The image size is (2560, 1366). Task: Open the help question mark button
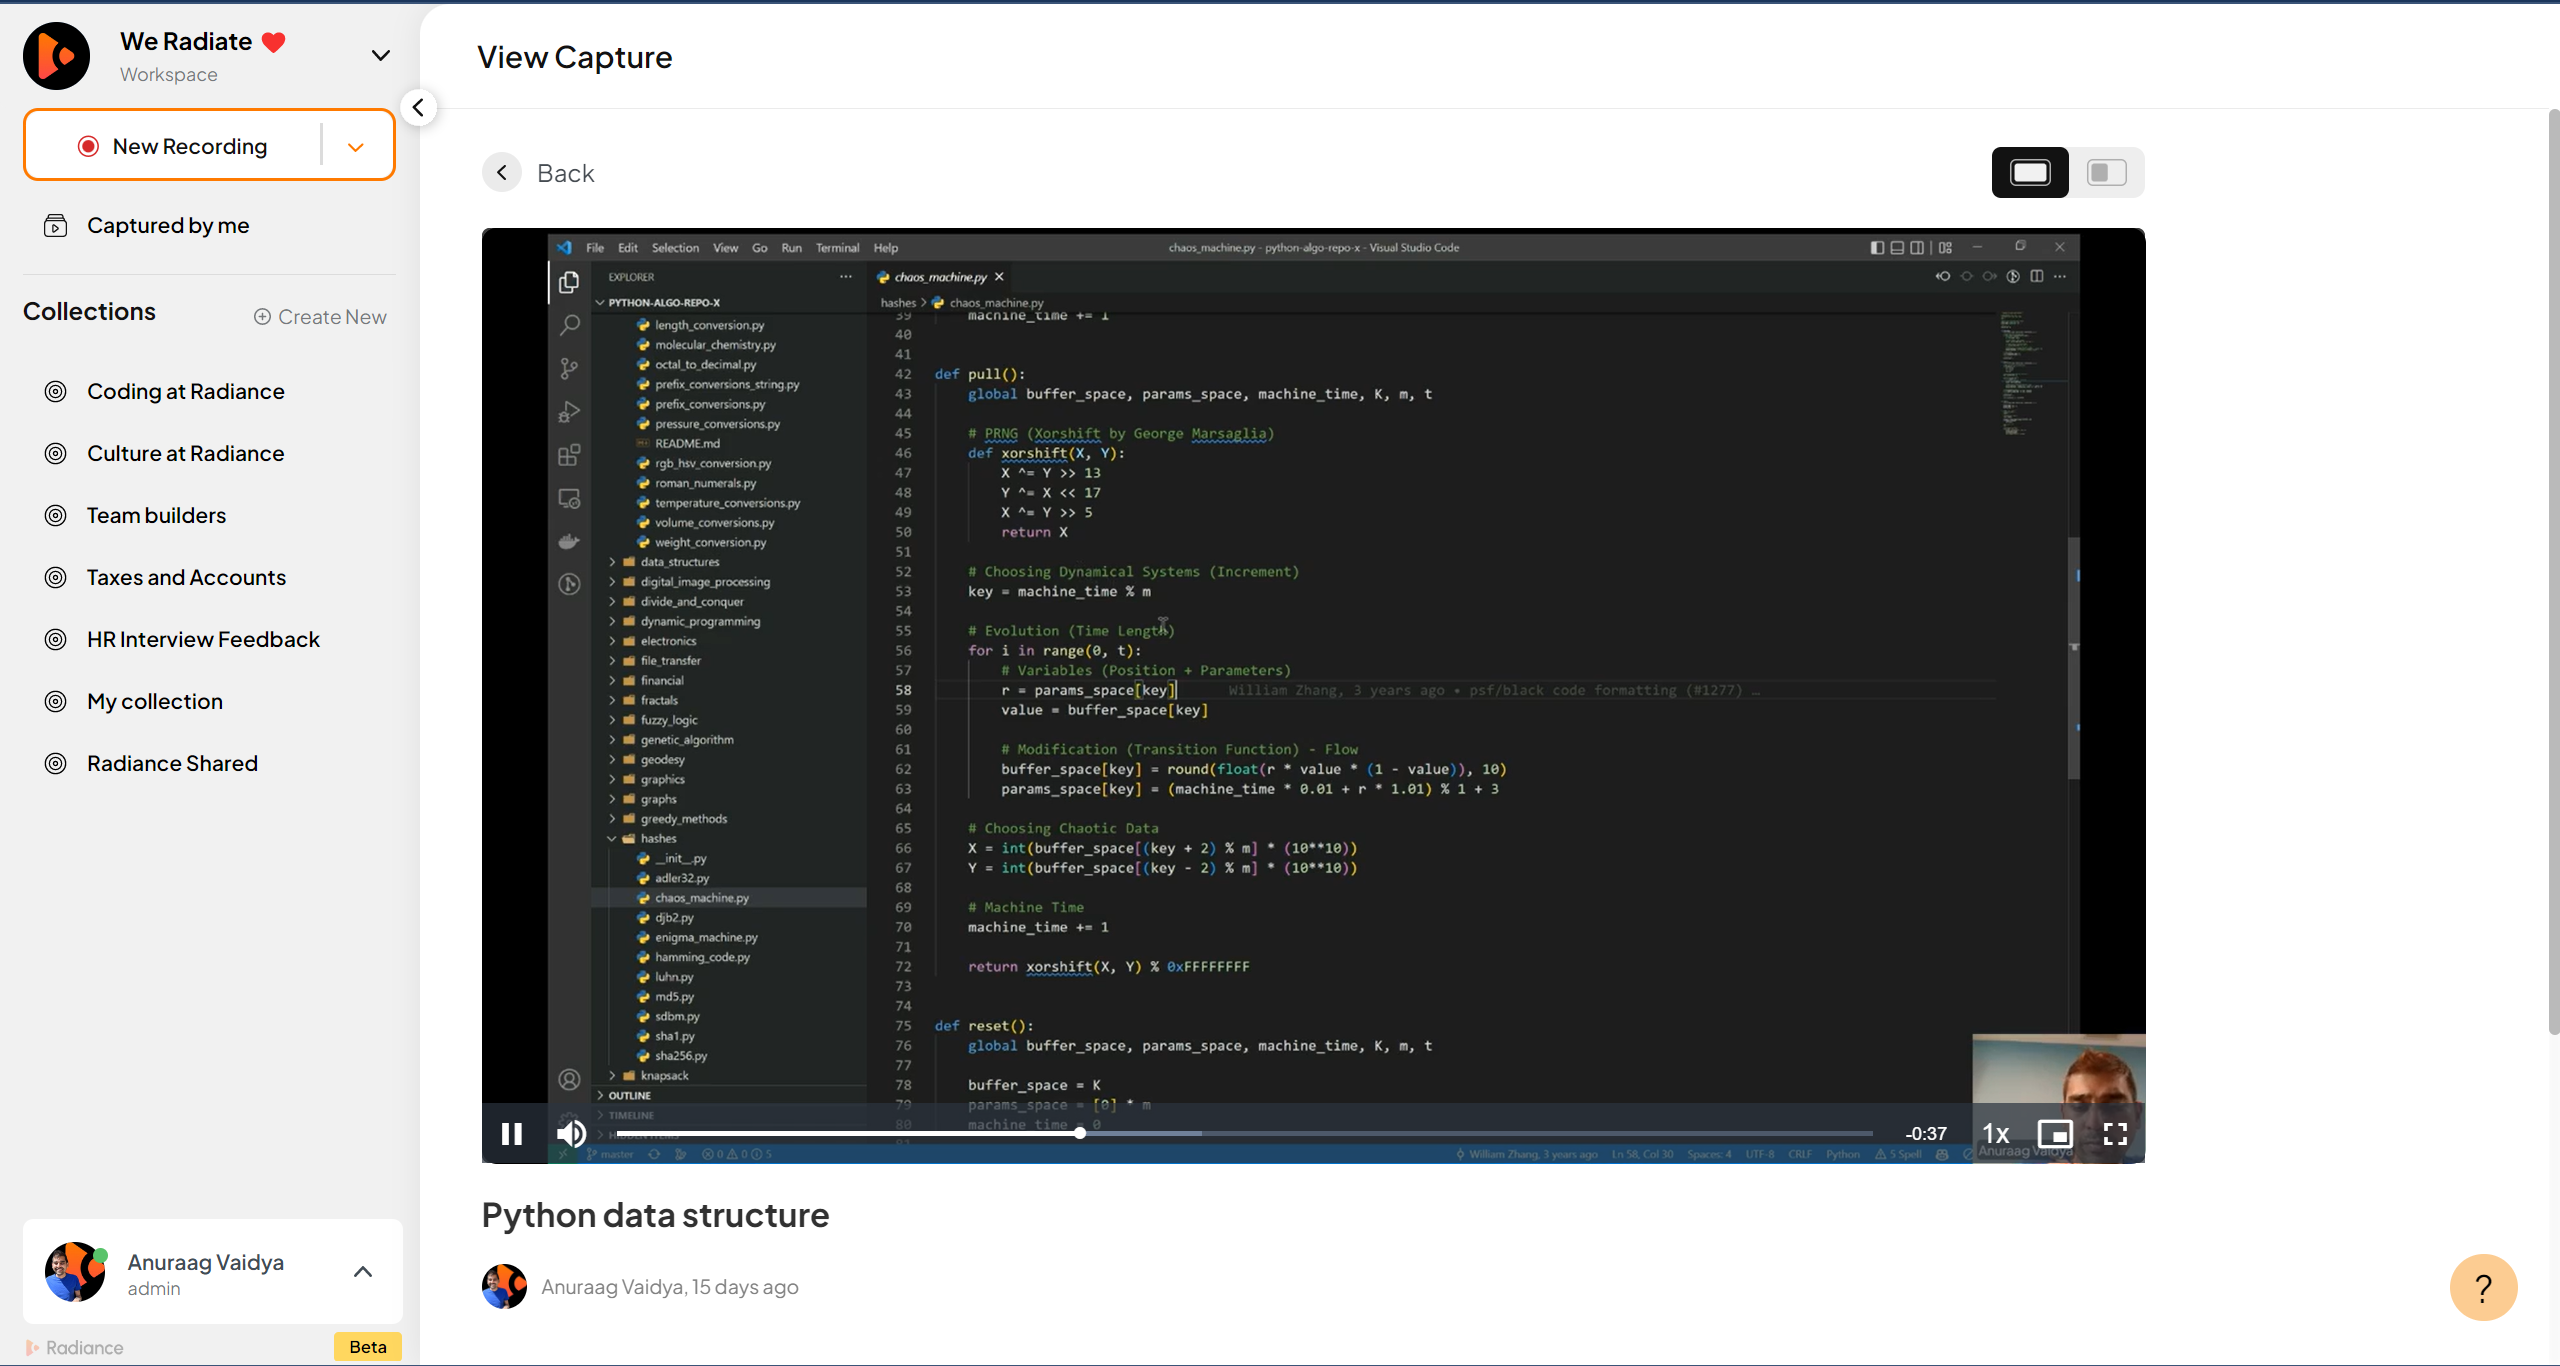coord(2484,1288)
